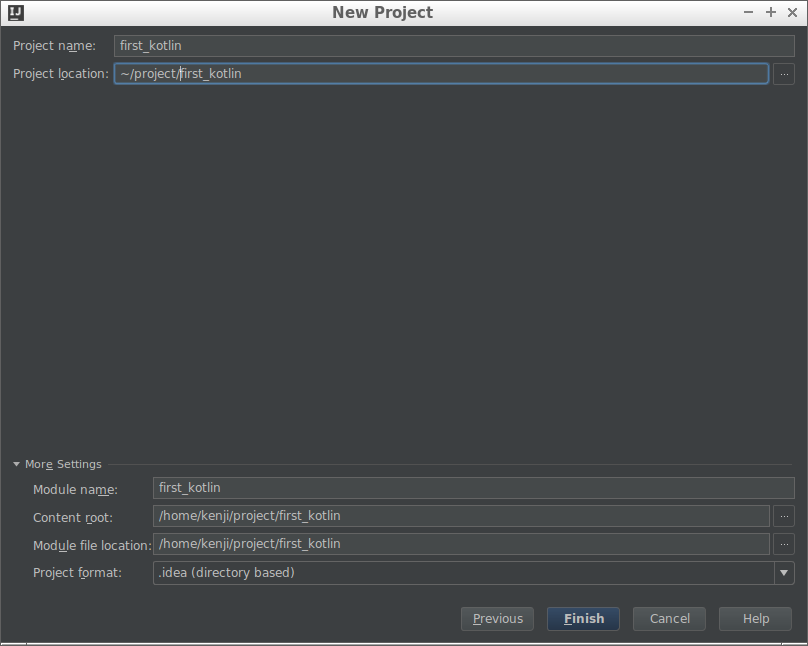Close the New Project dialog
This screenshot has height=646, width=808.
790,13
